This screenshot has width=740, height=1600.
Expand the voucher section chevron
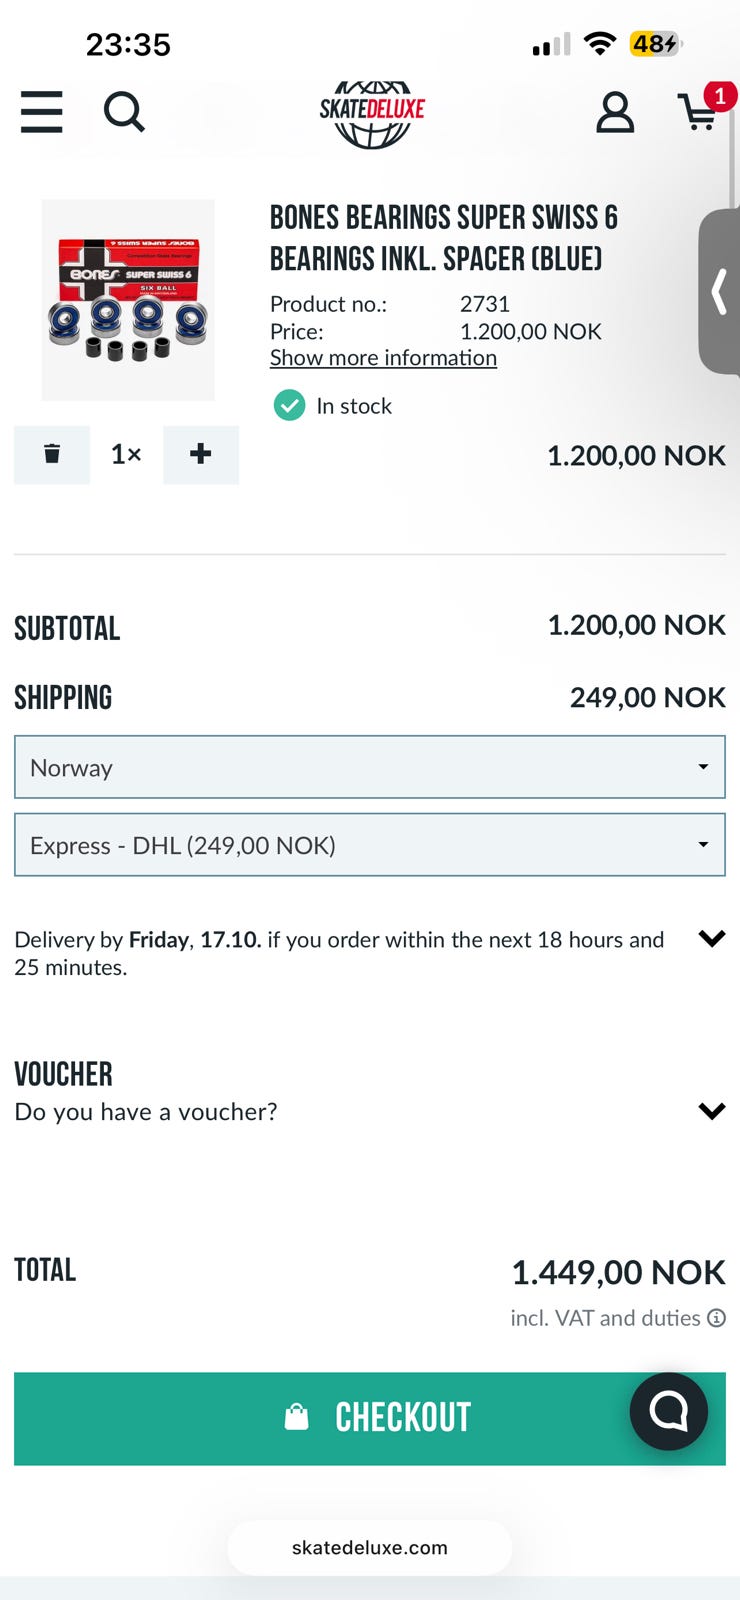[711, 1111]
